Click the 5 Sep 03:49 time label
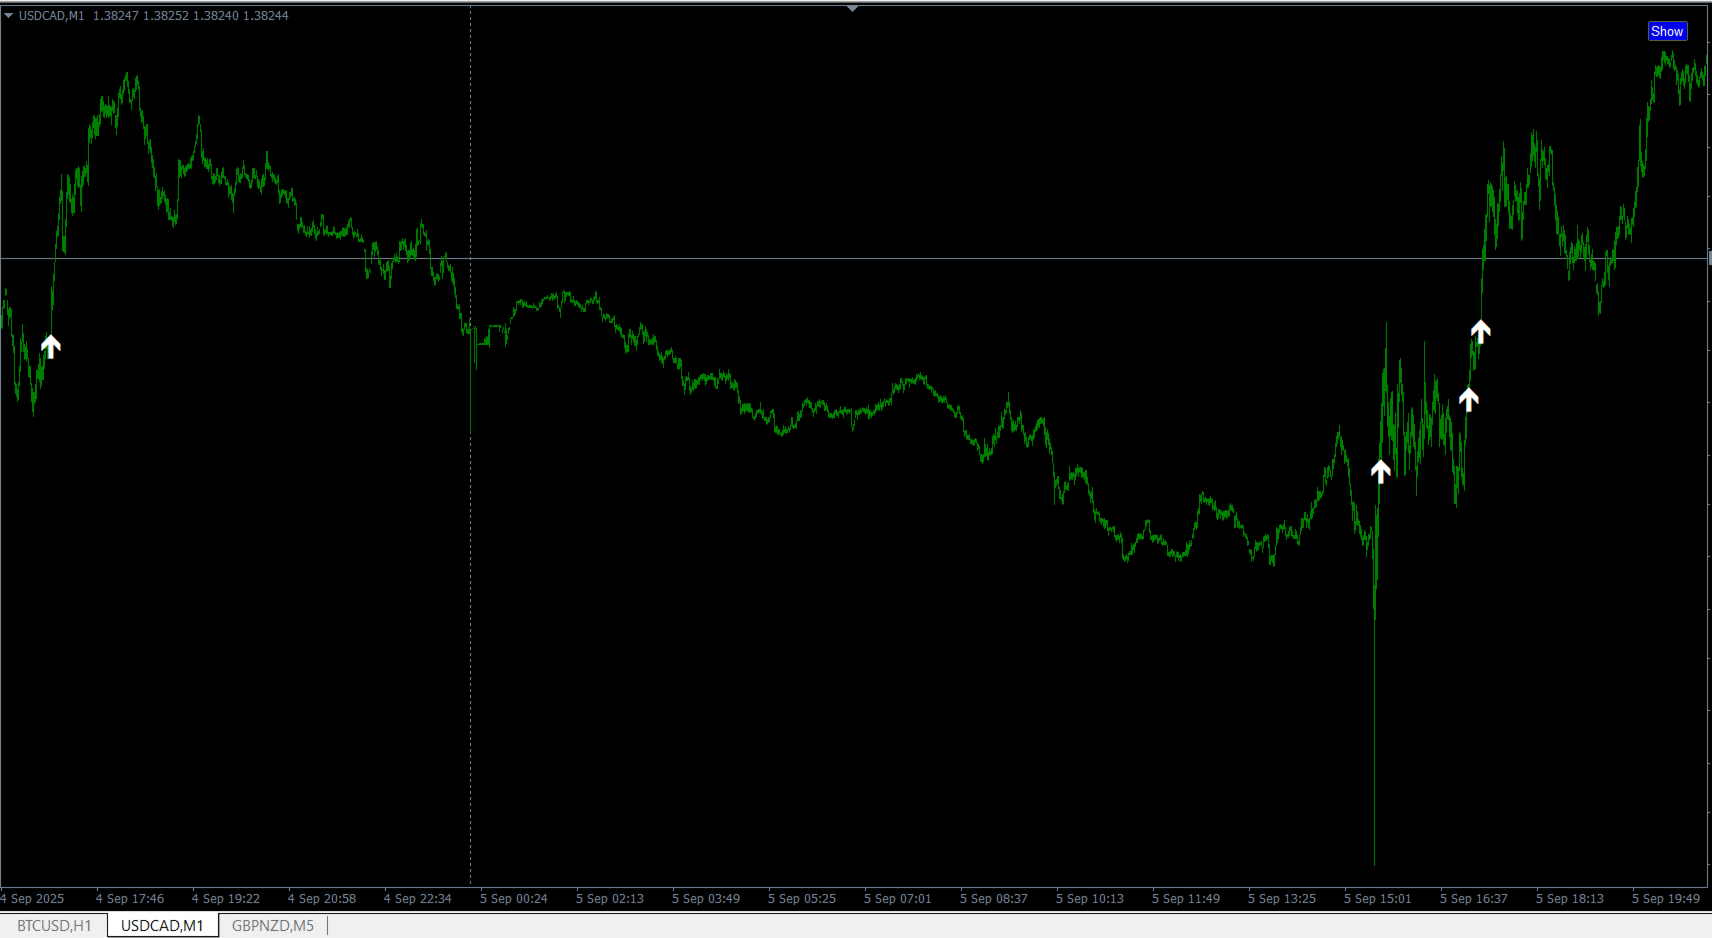Image resolution: width=1712 pixels, height=938 pixels. pos(706,899)
